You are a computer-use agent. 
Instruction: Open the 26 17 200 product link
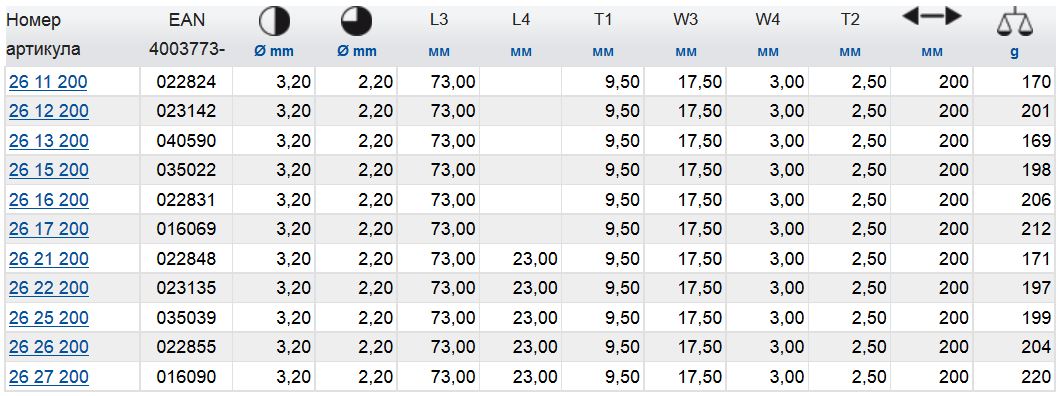click(x=49, y=229)
